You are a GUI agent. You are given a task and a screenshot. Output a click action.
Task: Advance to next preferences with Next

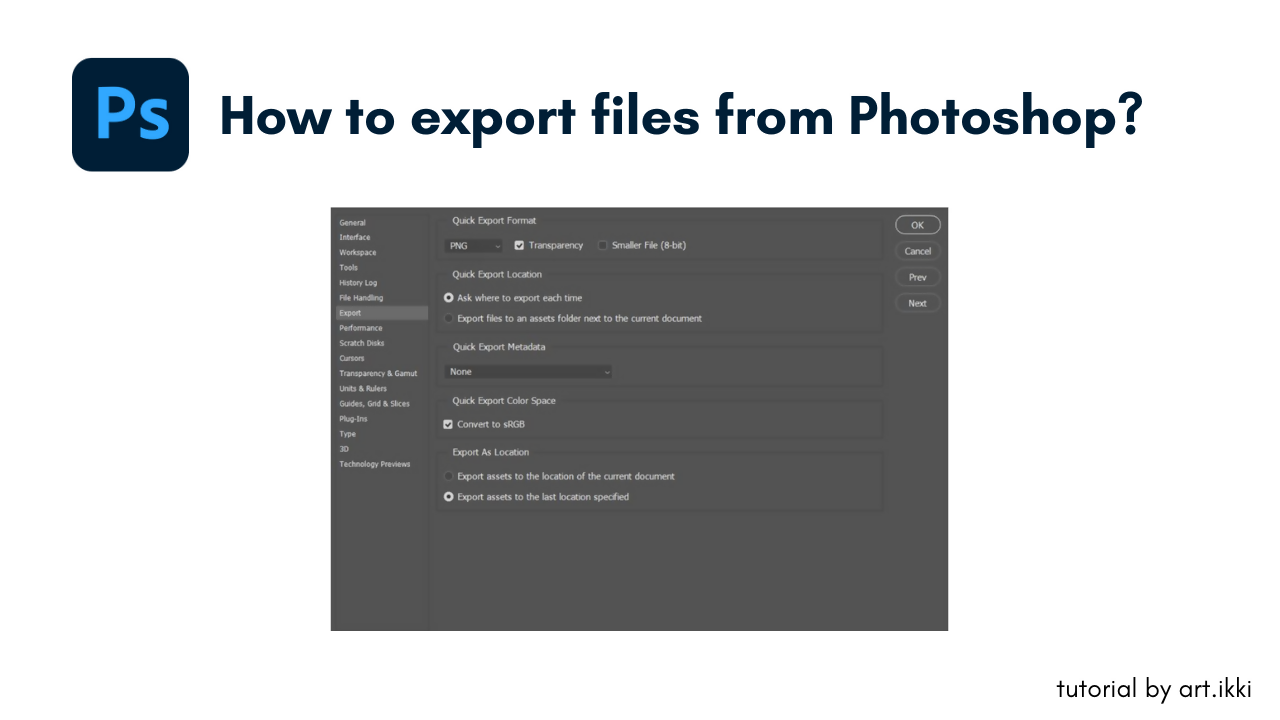[917, 303]
